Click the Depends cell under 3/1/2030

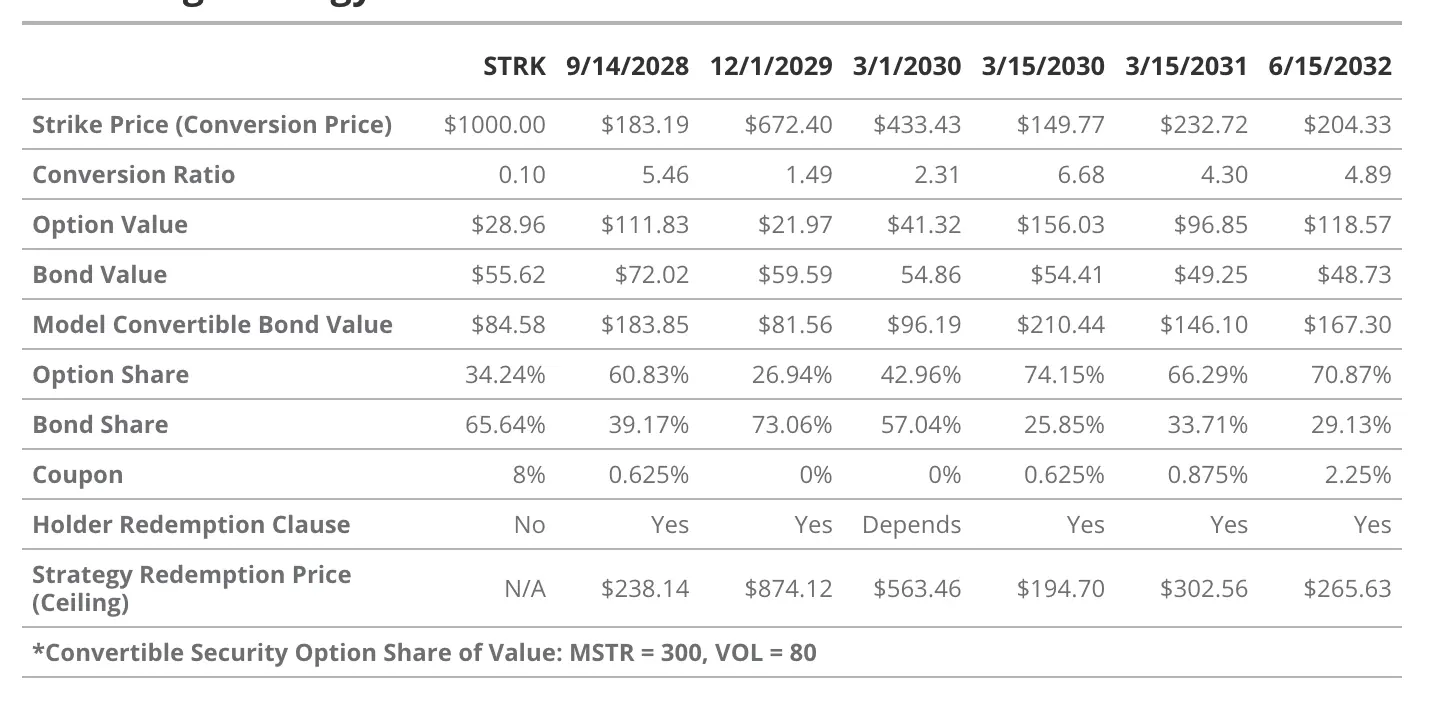click(911, 525)
